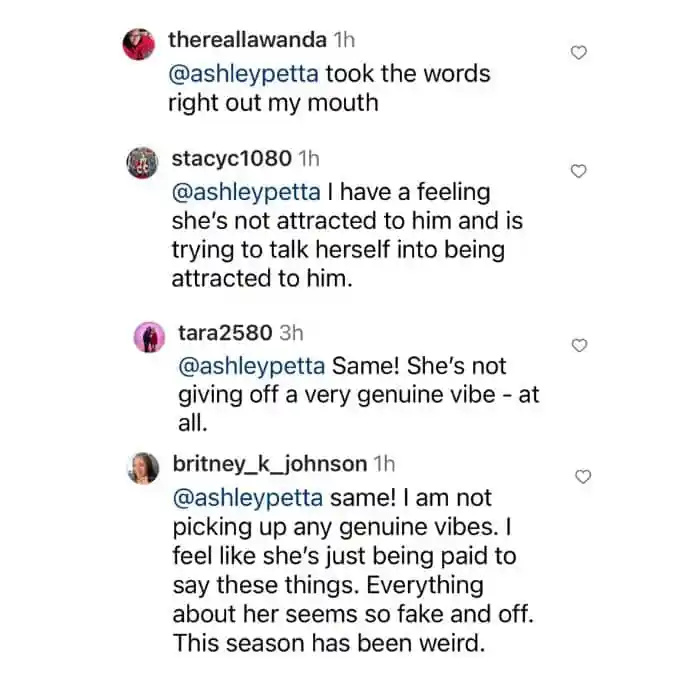Like tara2580's comment via heart icon
This screenshot has width=680, height=680.
[x=579, y=345]
